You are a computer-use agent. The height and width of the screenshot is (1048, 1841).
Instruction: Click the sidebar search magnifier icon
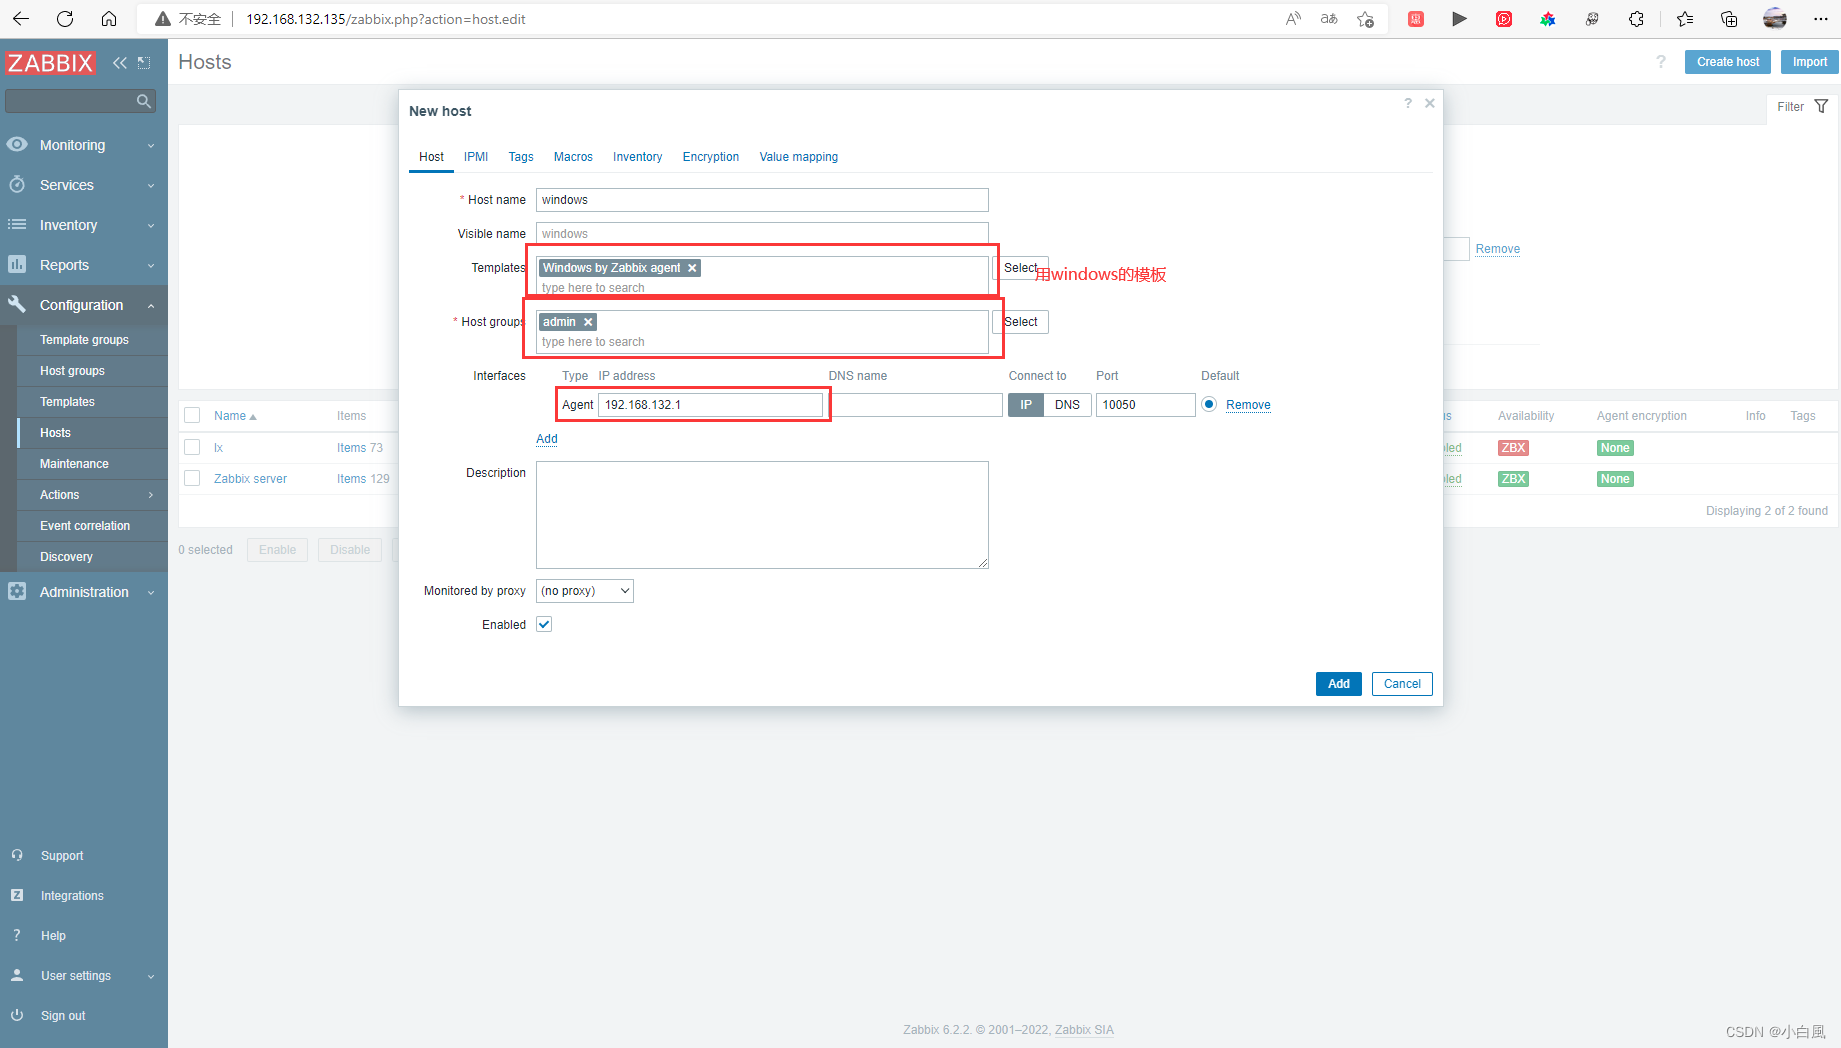[x=144, y=101]
